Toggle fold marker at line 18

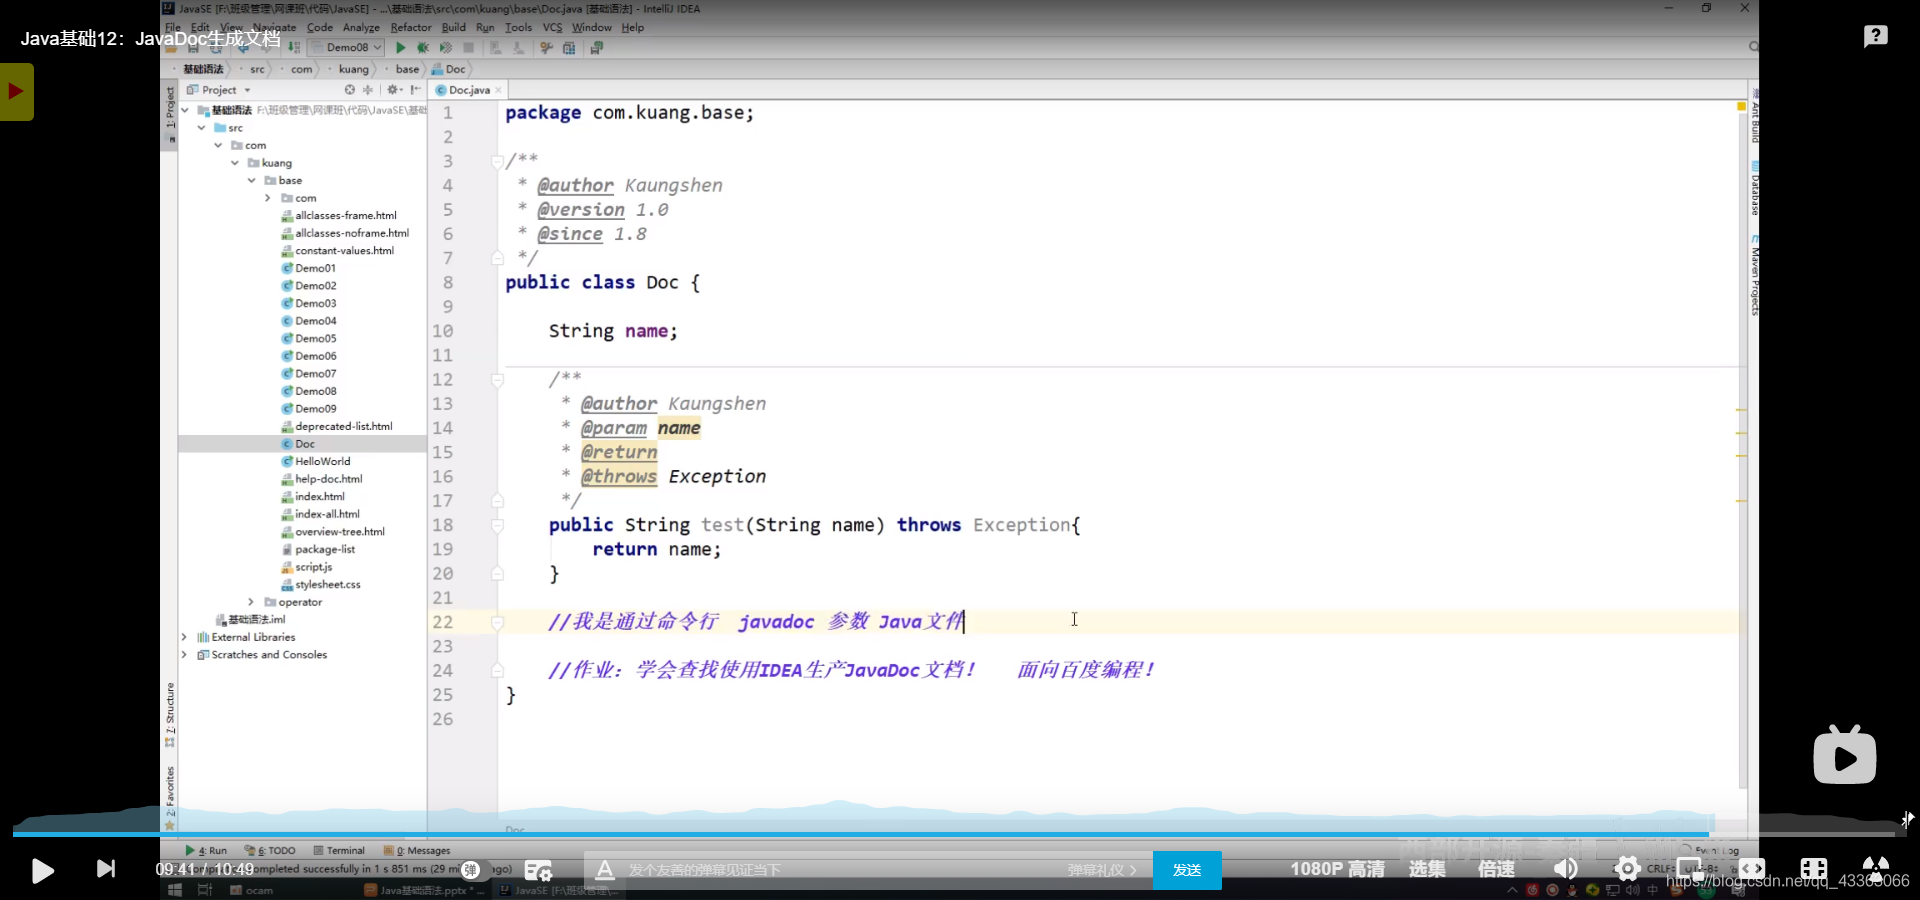point(497,525)
